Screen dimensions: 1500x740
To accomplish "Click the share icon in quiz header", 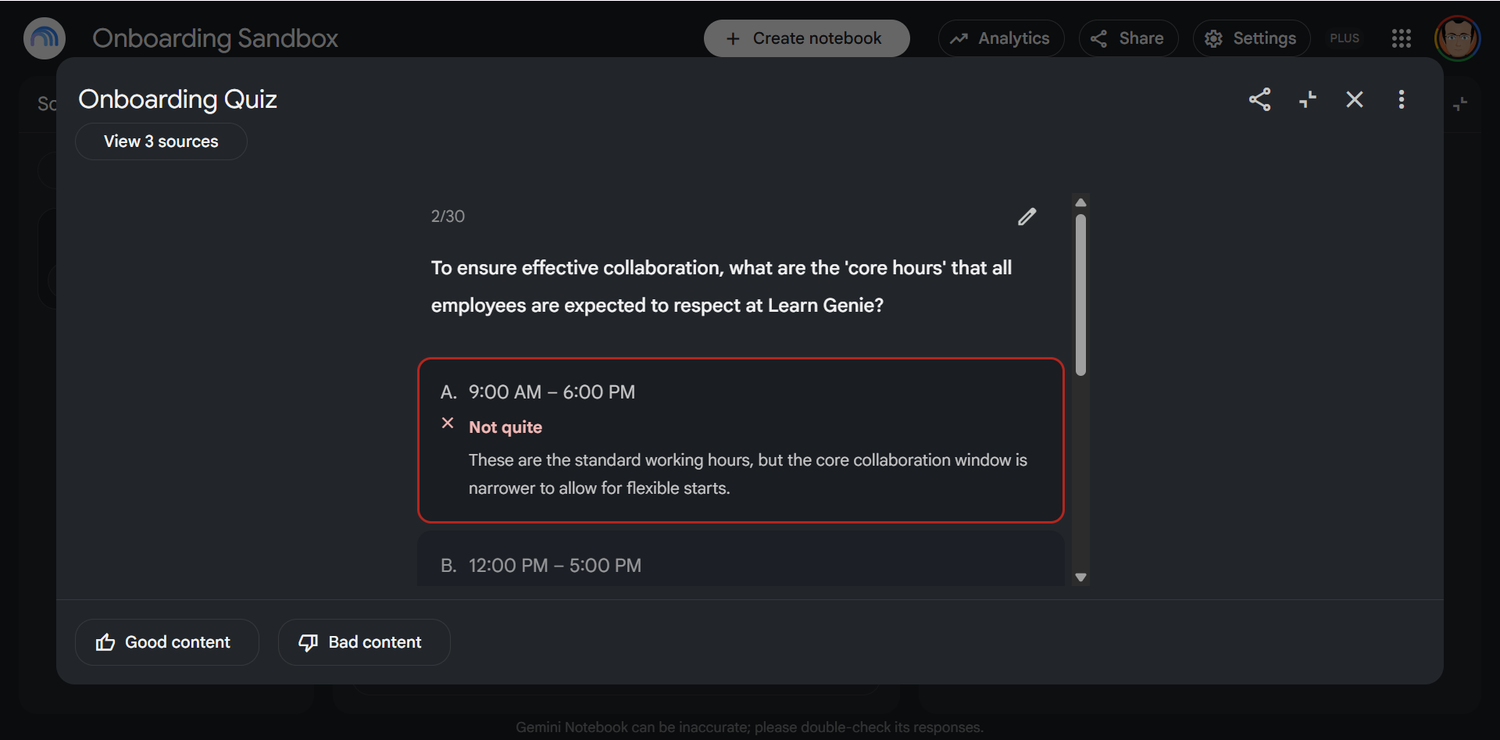I will tap(1260, 99).
